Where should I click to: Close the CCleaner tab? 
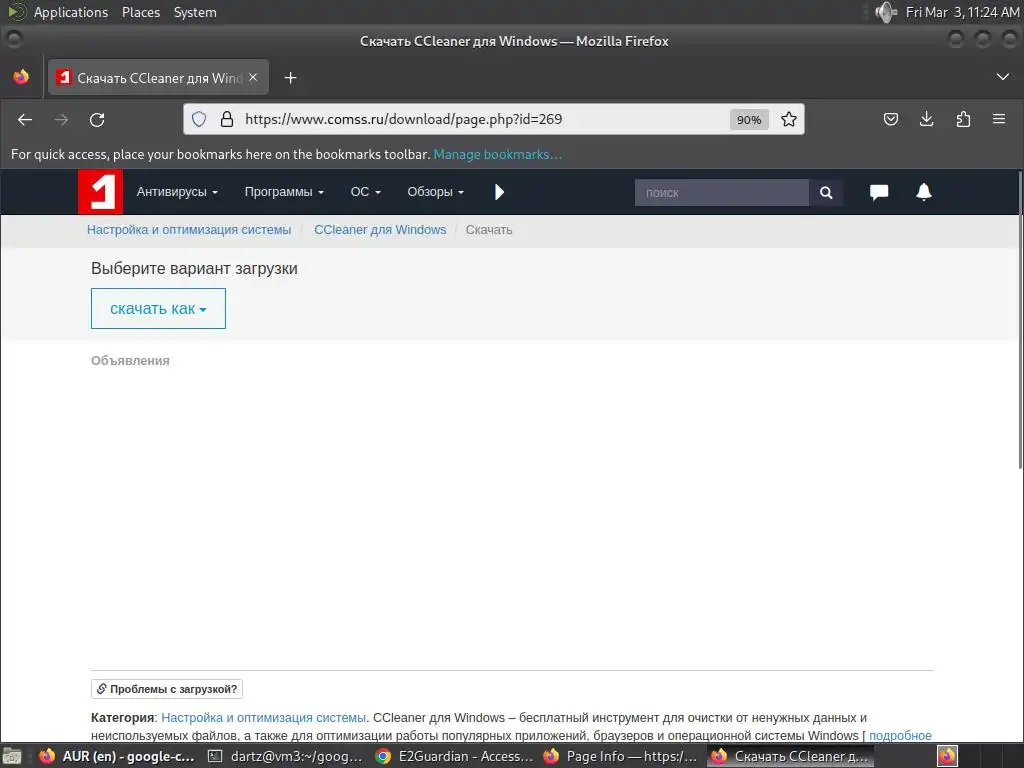point(253,77)
